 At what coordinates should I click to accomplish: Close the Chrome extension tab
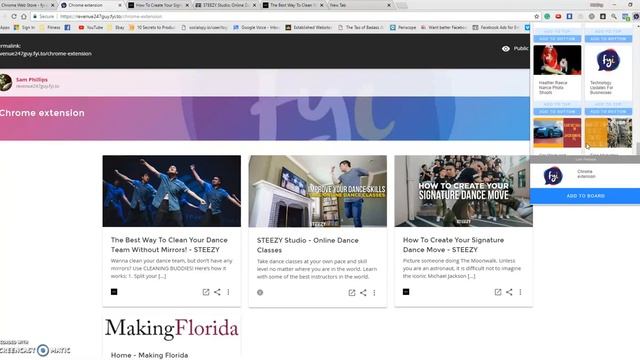pyautogui.click(x=120, y=5)
